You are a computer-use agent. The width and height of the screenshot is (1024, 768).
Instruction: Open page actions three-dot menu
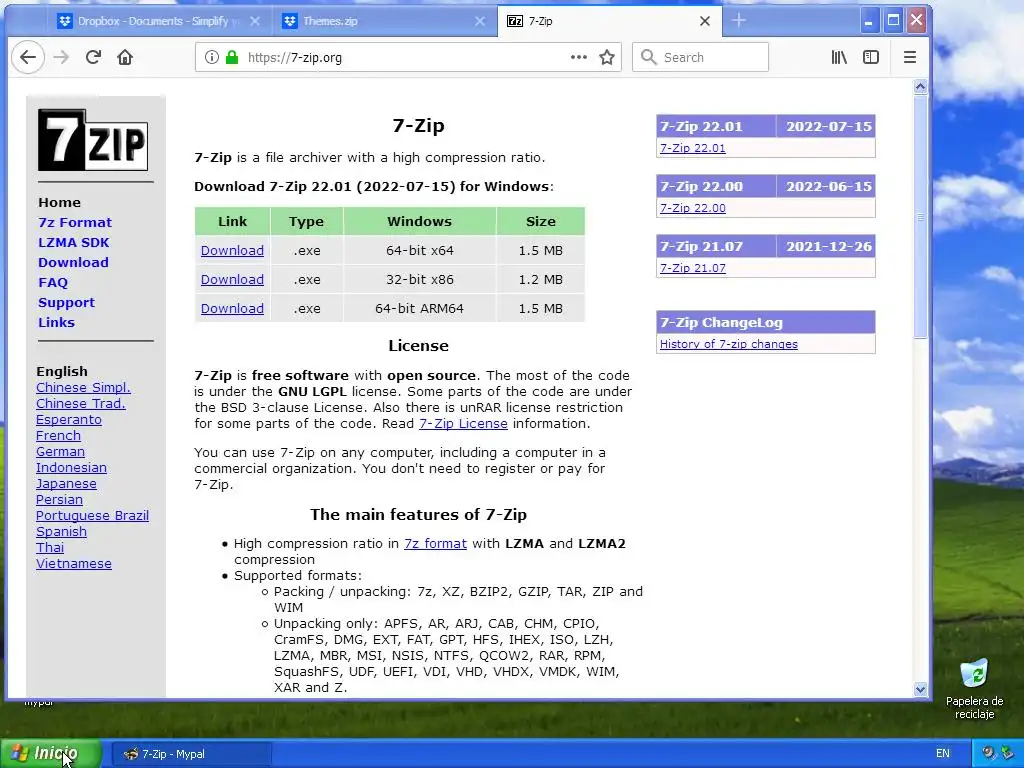pyautogui.click(x=579, y=57)
